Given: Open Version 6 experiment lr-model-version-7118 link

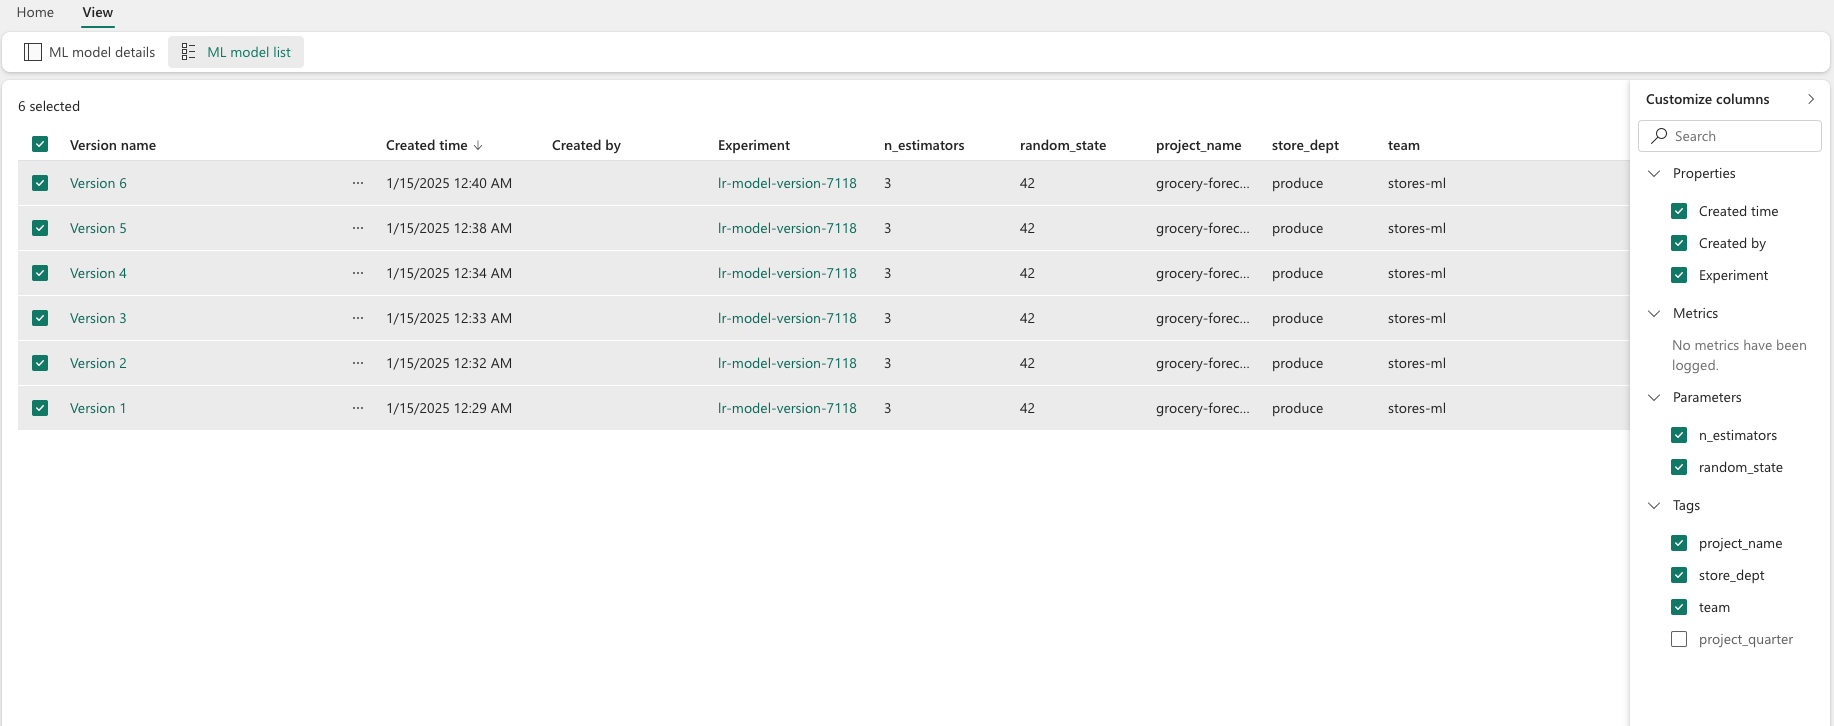Looking at the screenshot, I should [787, 183].
